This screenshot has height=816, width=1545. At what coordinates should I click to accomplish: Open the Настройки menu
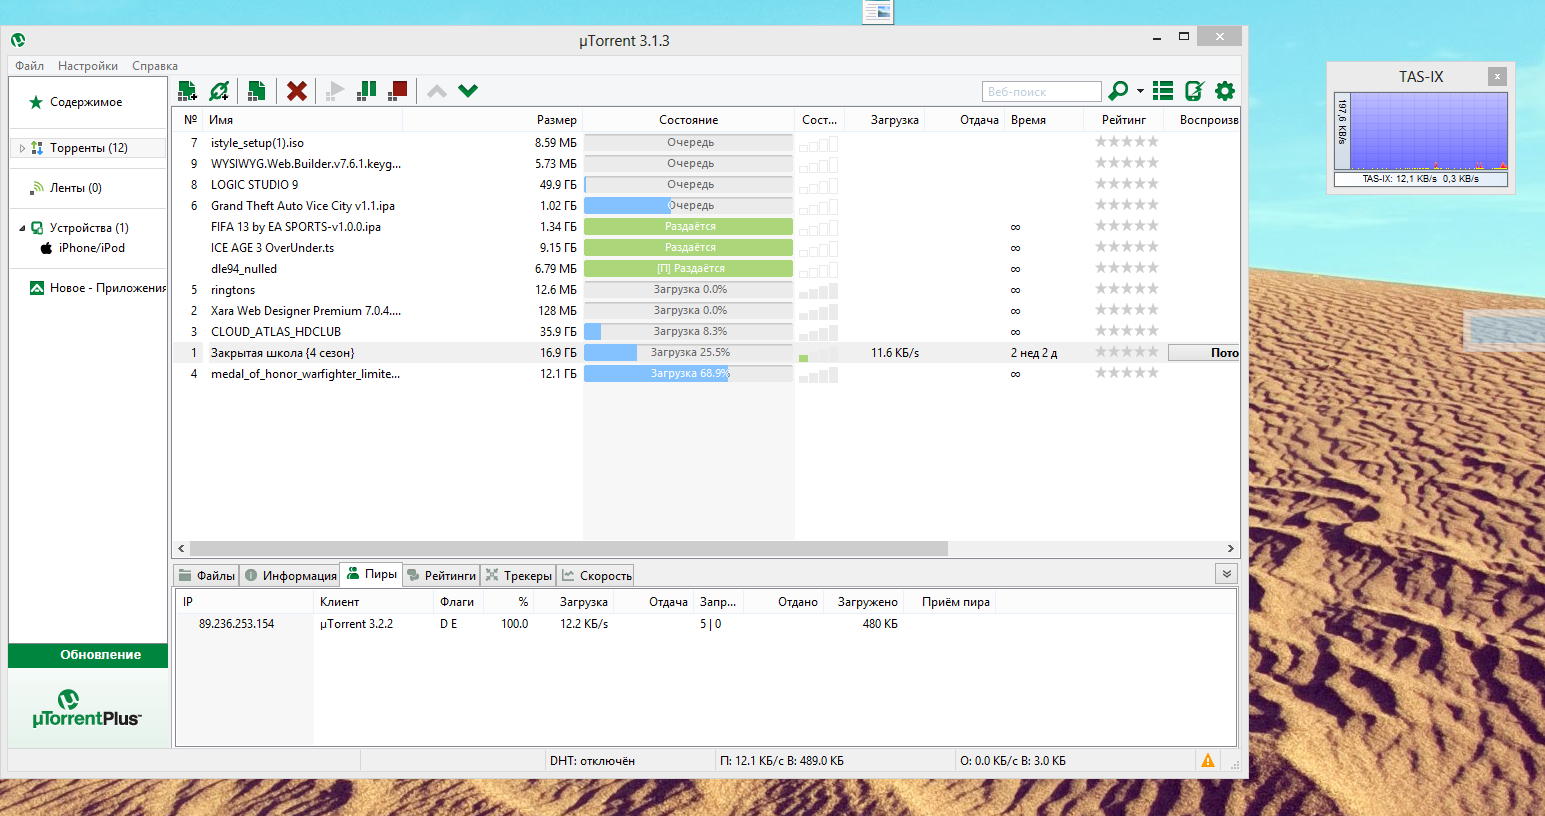pyautogui.click(x=87, y=66)
